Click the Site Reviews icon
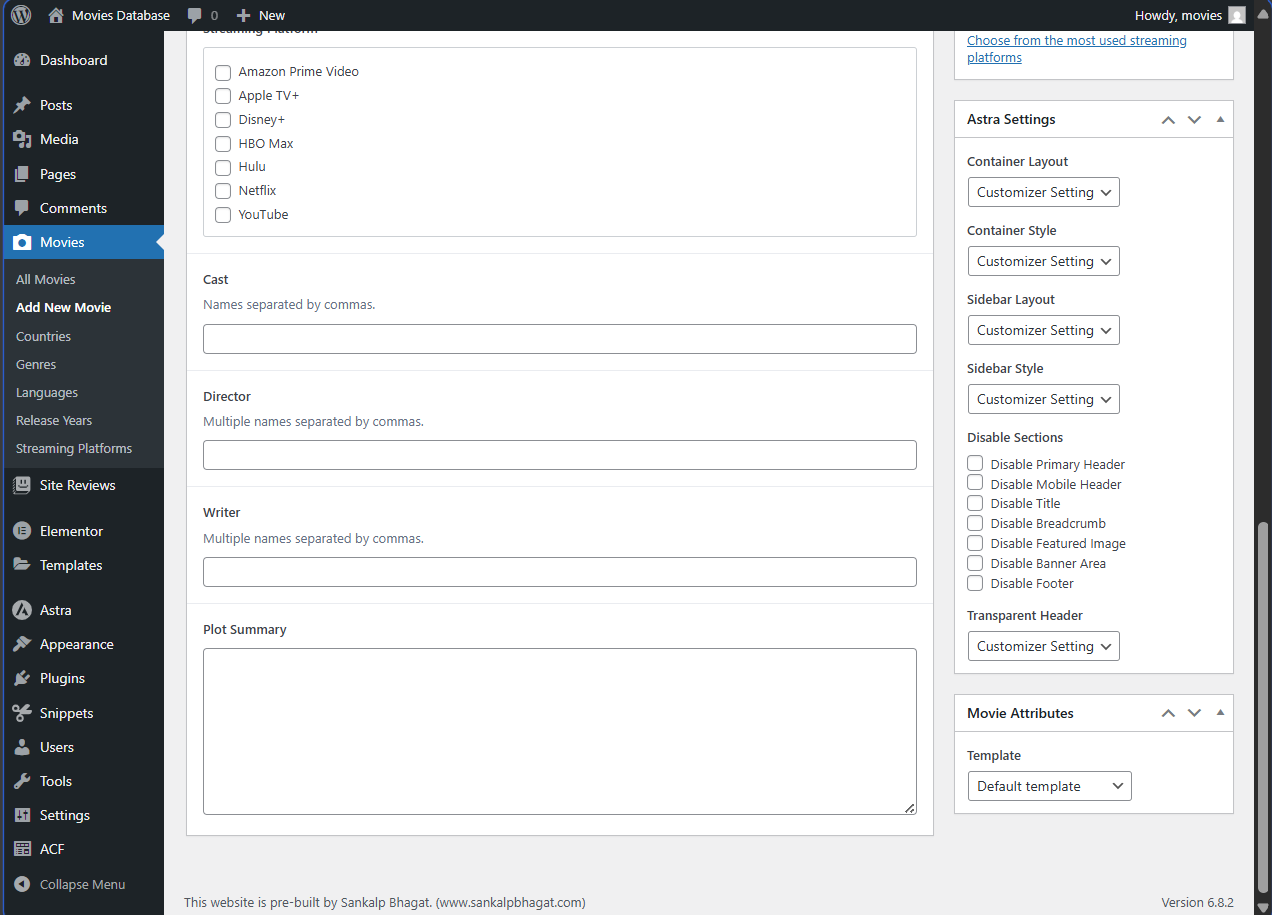Image resolution: width=1272 pixels, height=915 pixels. (x=22, y=485)
